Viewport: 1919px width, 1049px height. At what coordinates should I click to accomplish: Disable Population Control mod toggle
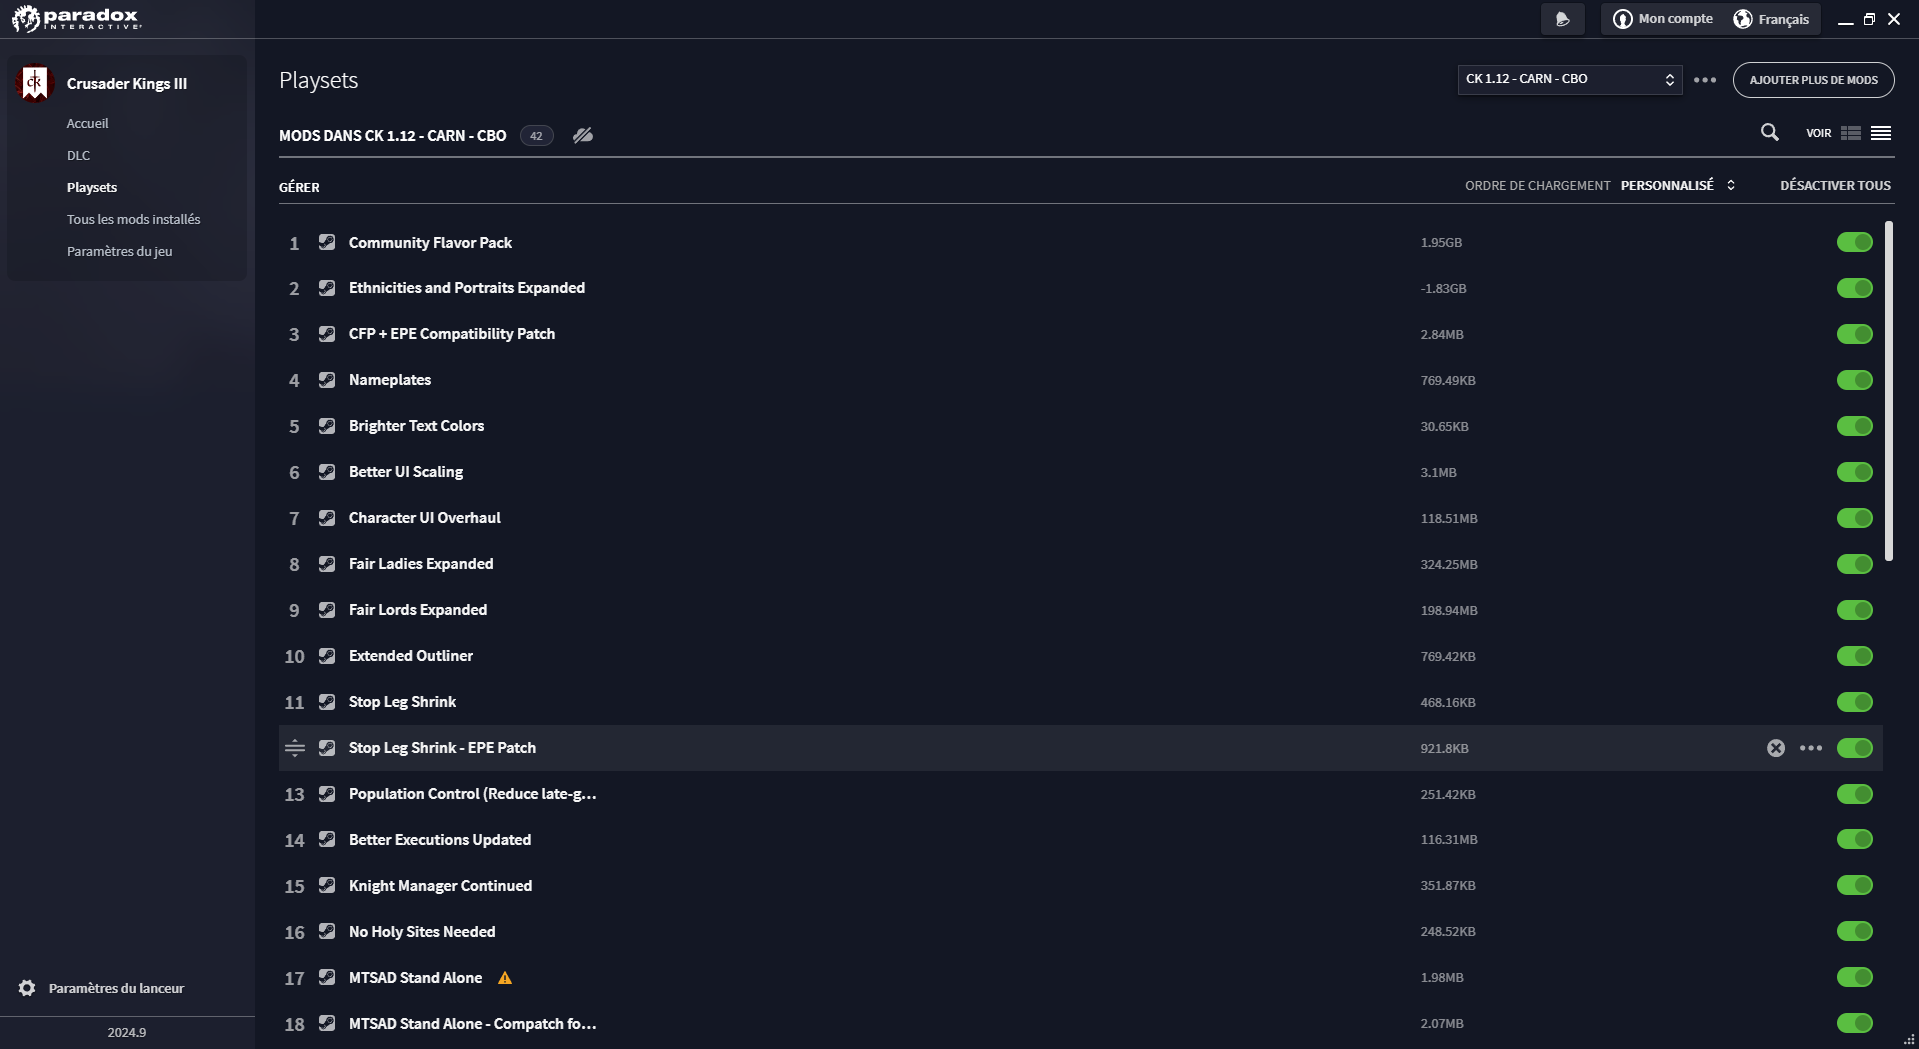tap(1855, 794)
